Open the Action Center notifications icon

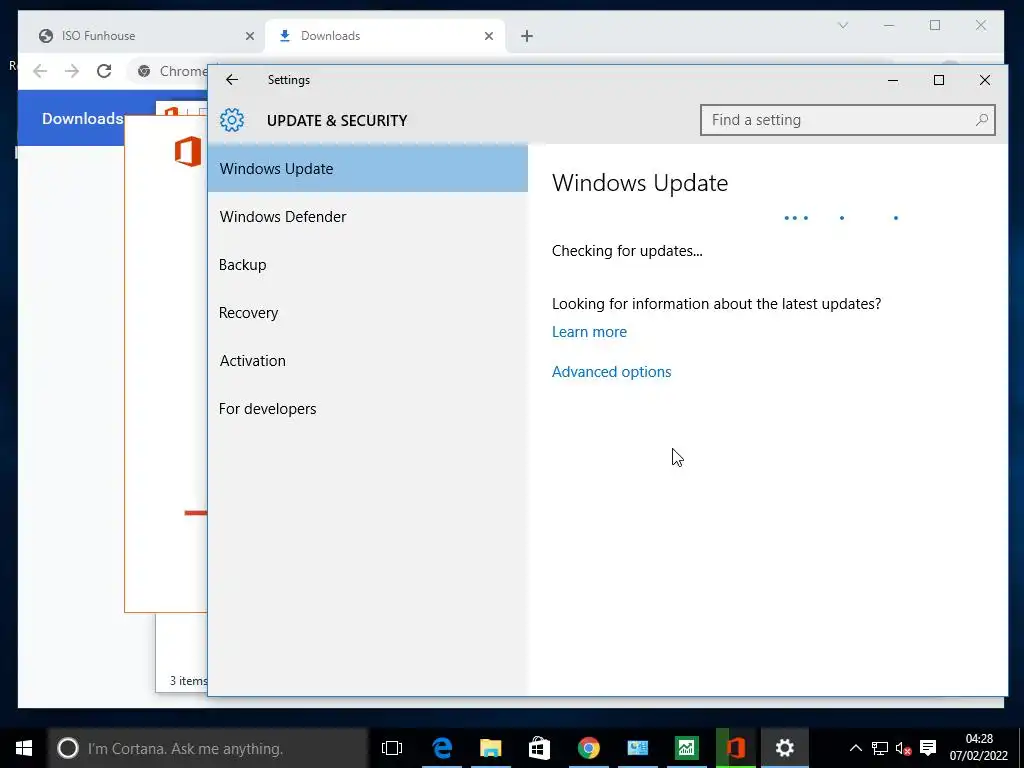point(928,748)
